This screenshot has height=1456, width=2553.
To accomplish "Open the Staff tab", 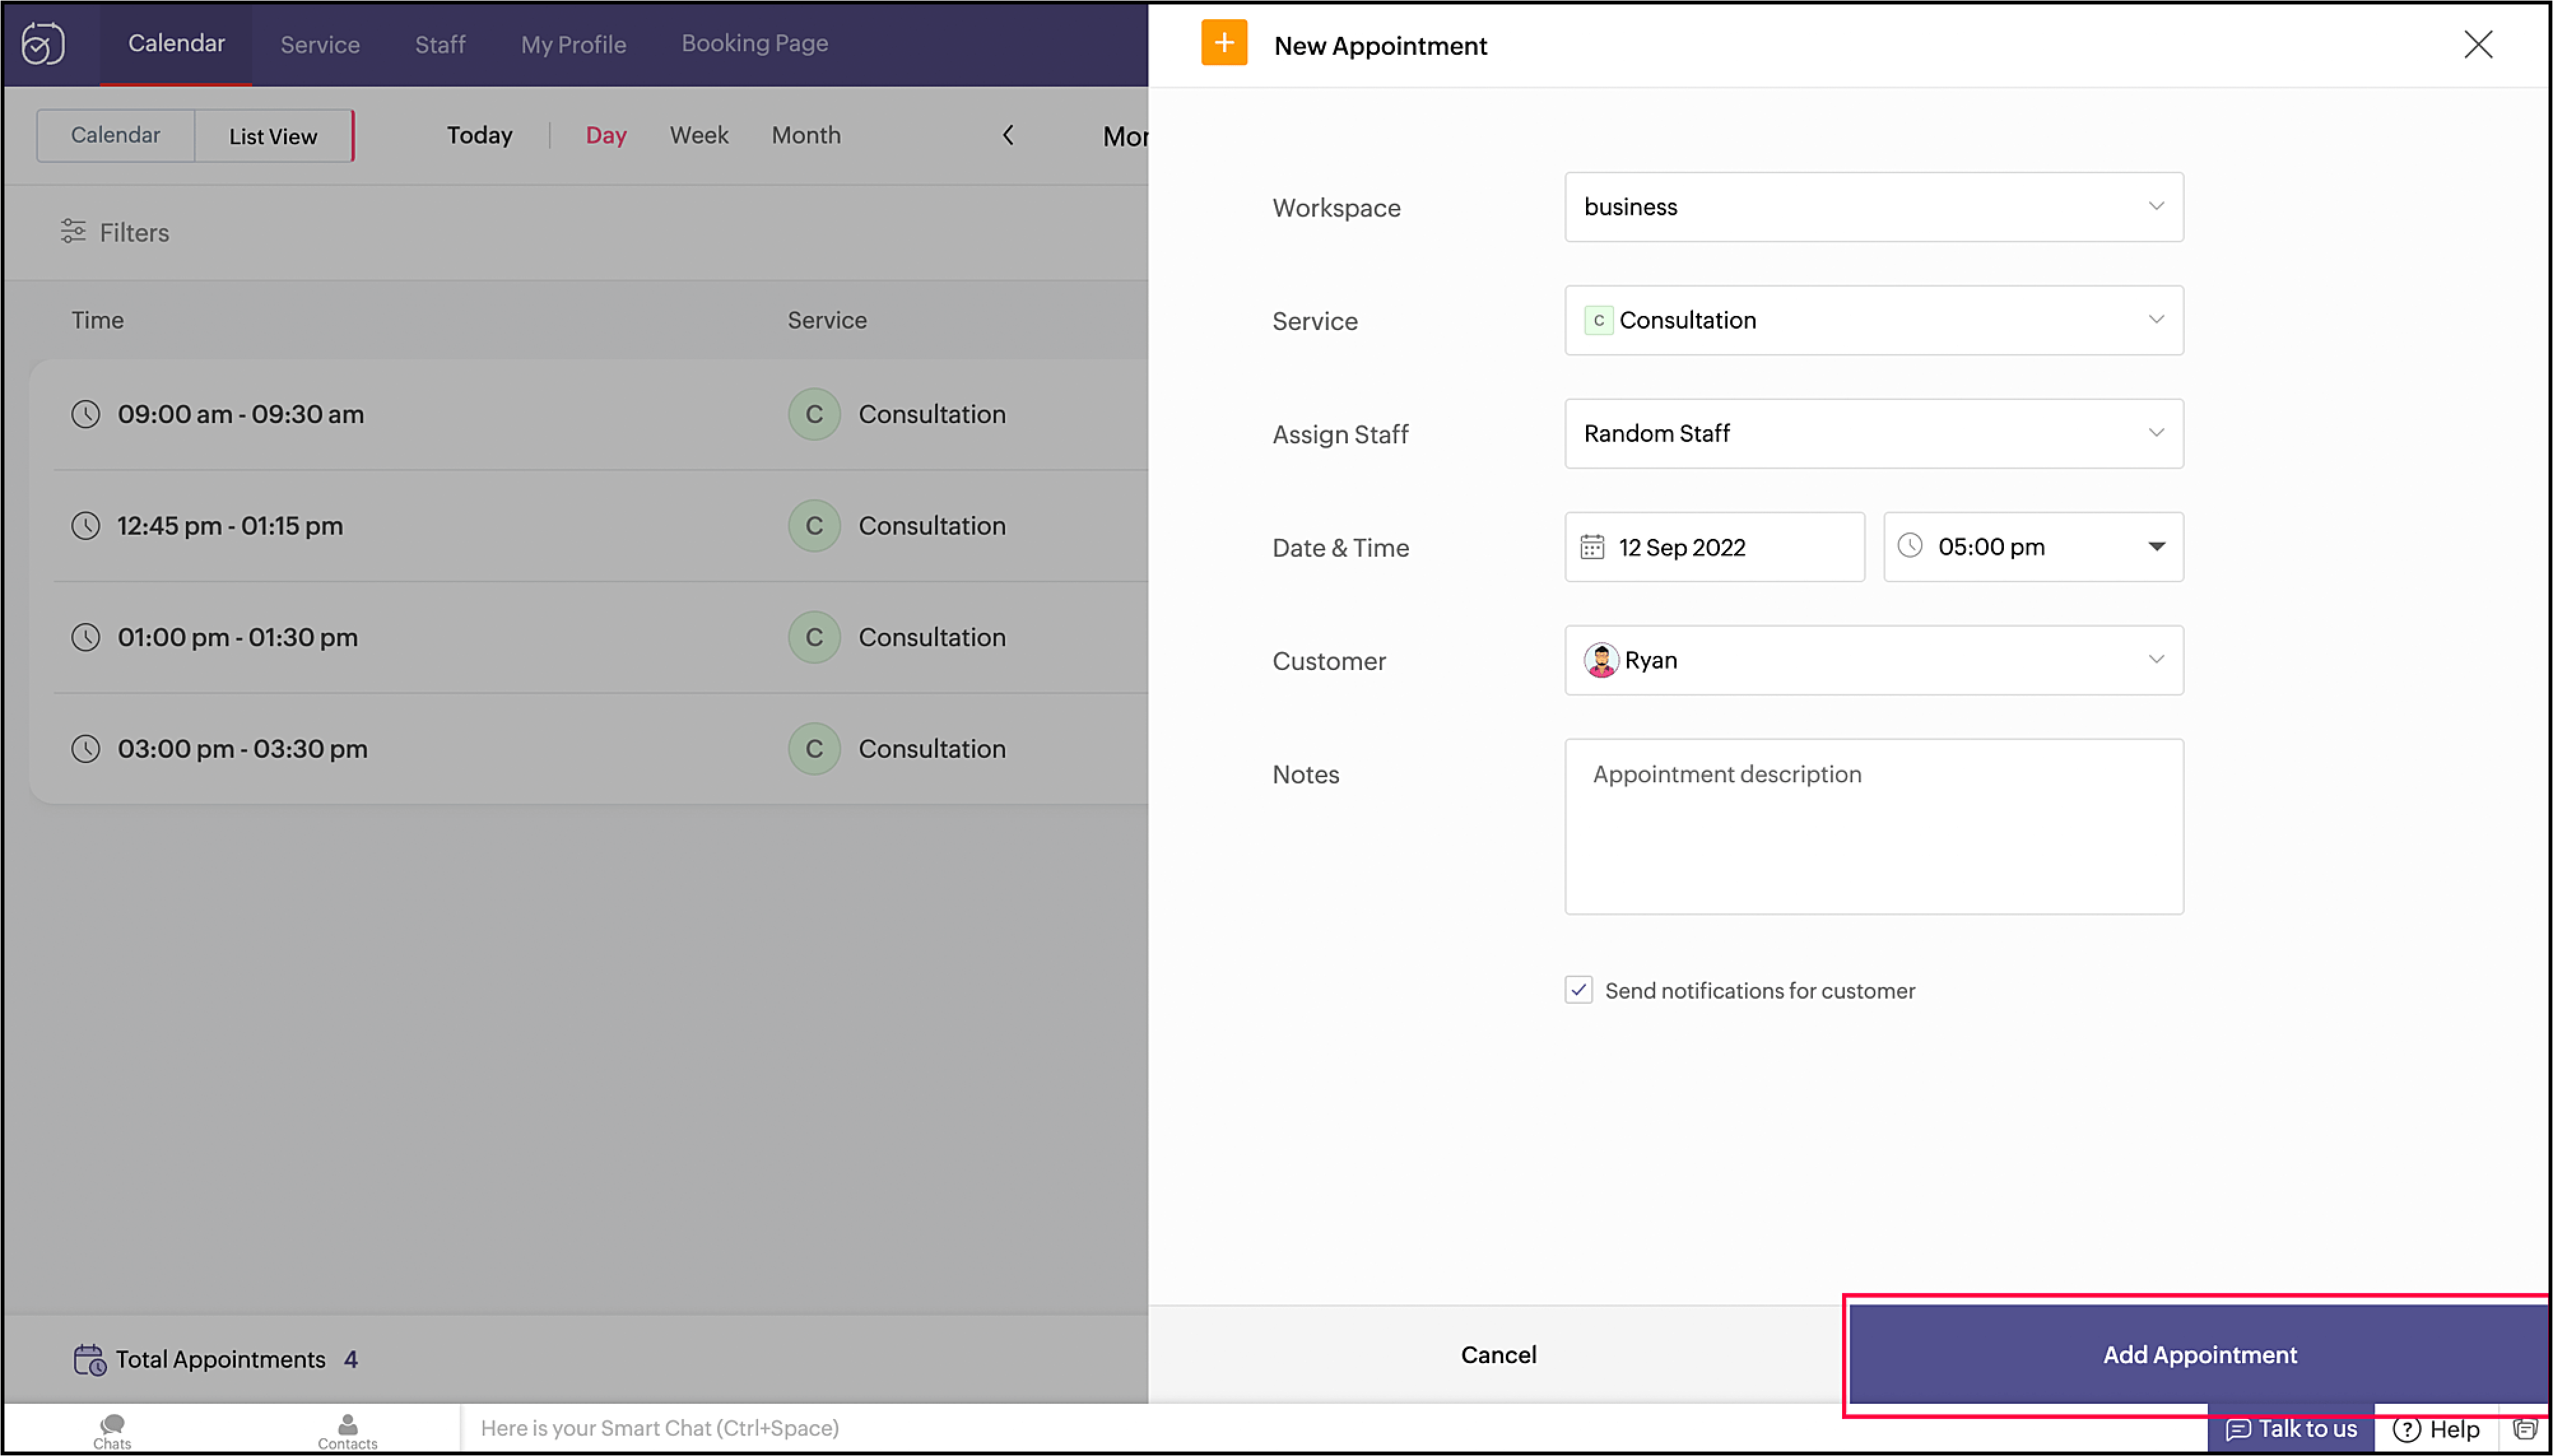I will (x=440, y=44).
